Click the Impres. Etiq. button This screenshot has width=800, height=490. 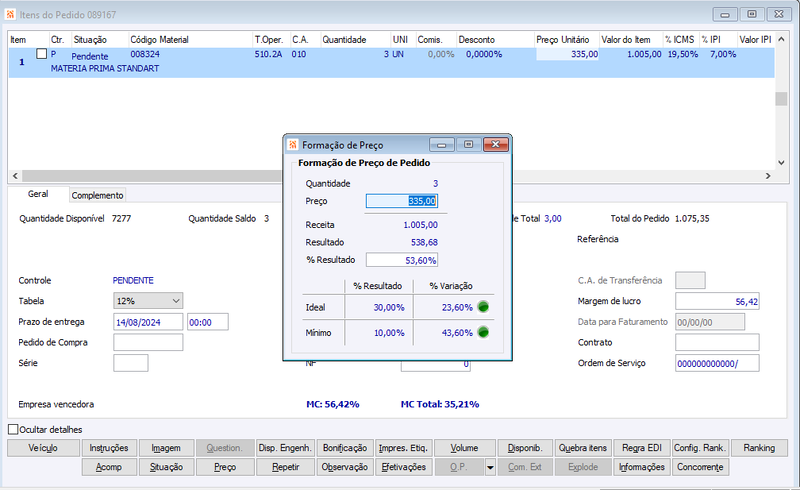pyautogui.click(x=403, y=448)
